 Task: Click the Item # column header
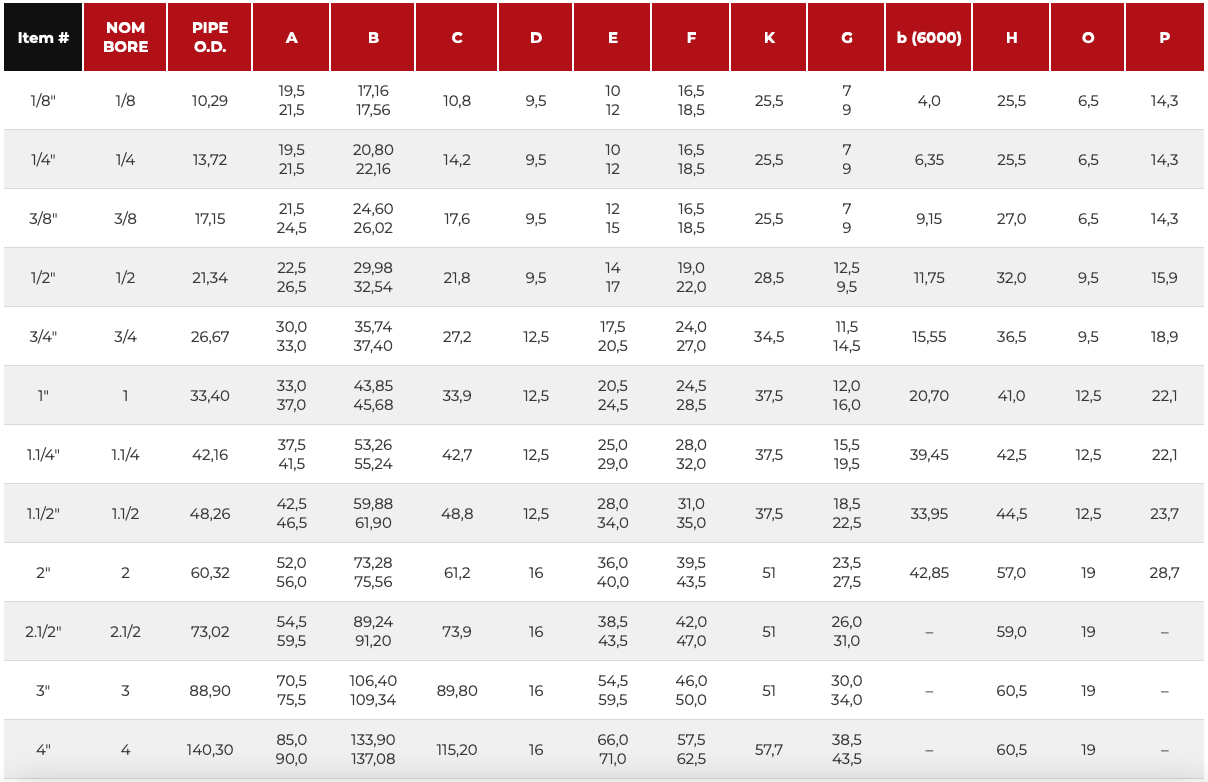(x=43, y=37)
